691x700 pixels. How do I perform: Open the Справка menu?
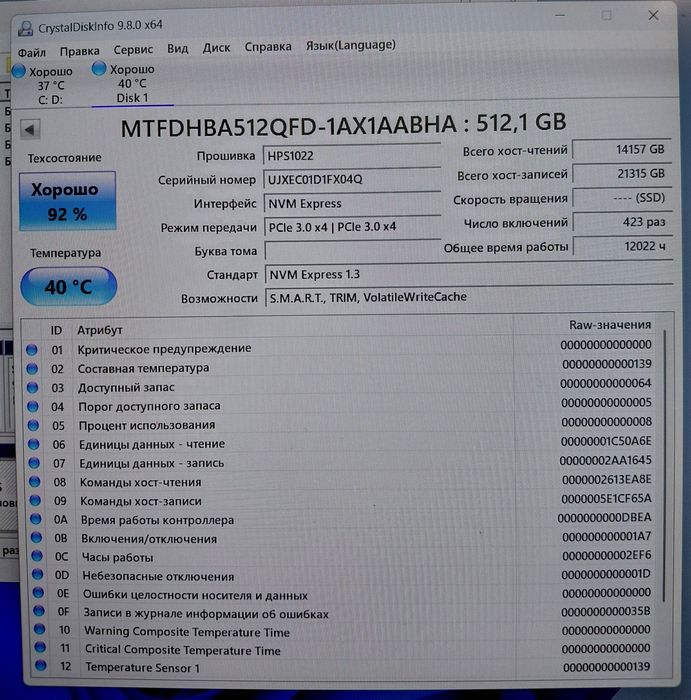268,46
